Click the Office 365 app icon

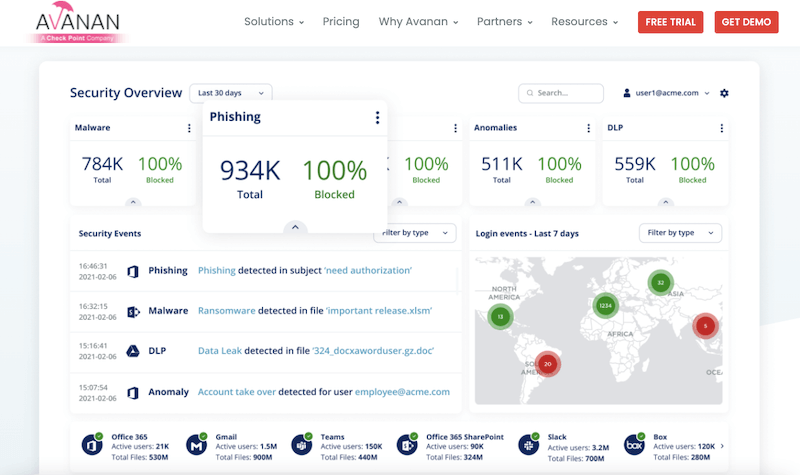coord(92,445)
